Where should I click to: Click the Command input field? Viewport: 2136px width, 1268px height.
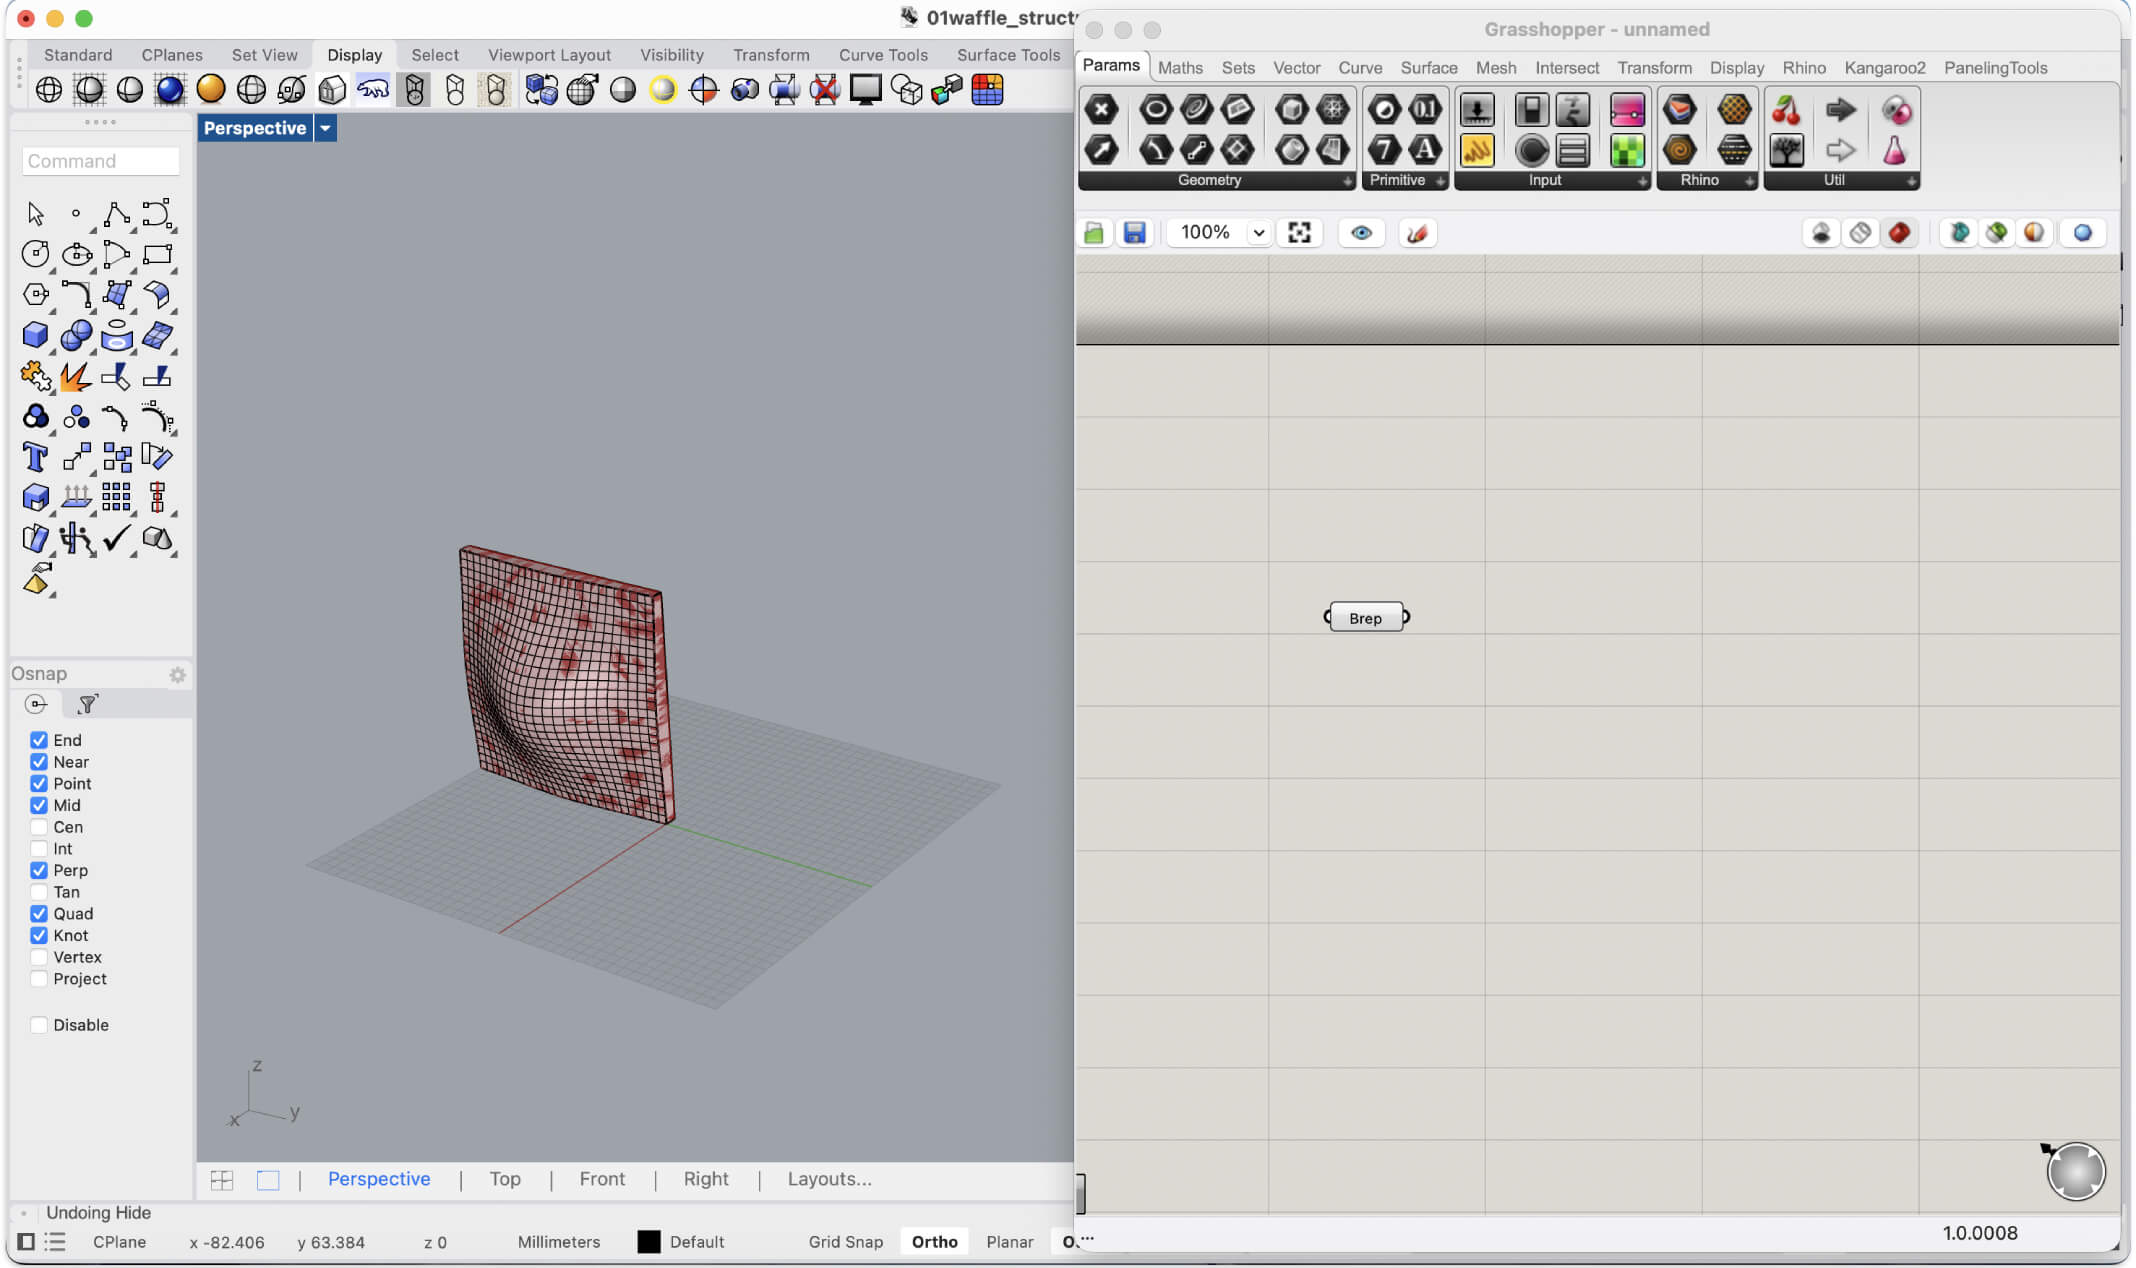coord(100,161)
